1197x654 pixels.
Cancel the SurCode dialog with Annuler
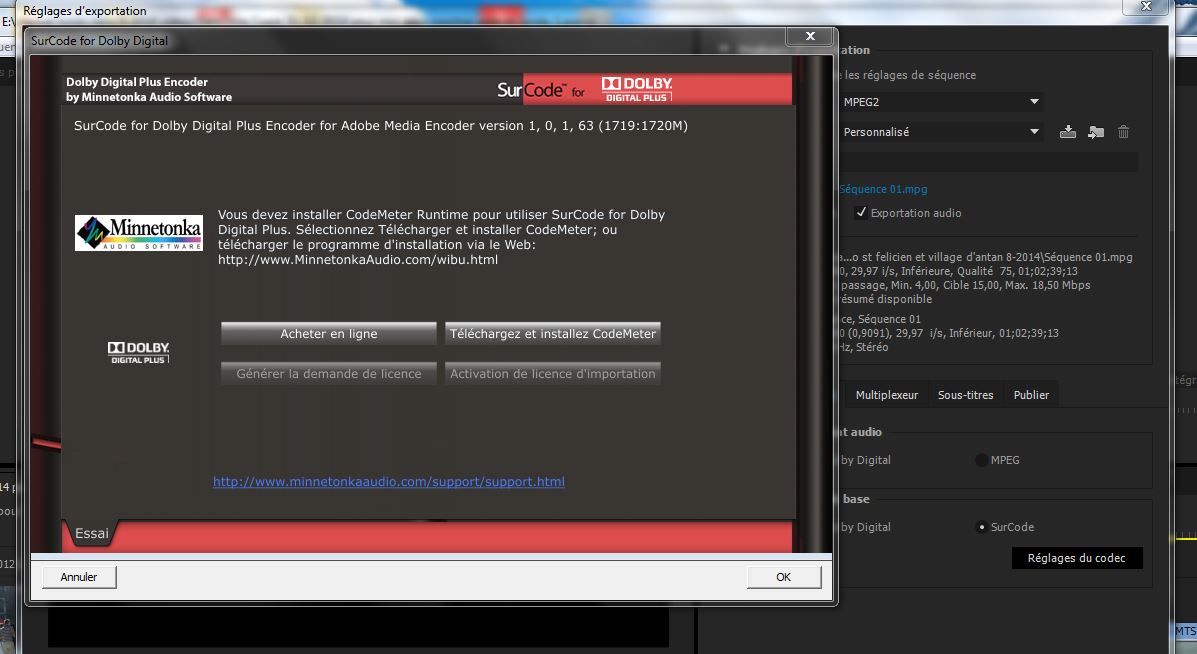(x=79, y=577)
